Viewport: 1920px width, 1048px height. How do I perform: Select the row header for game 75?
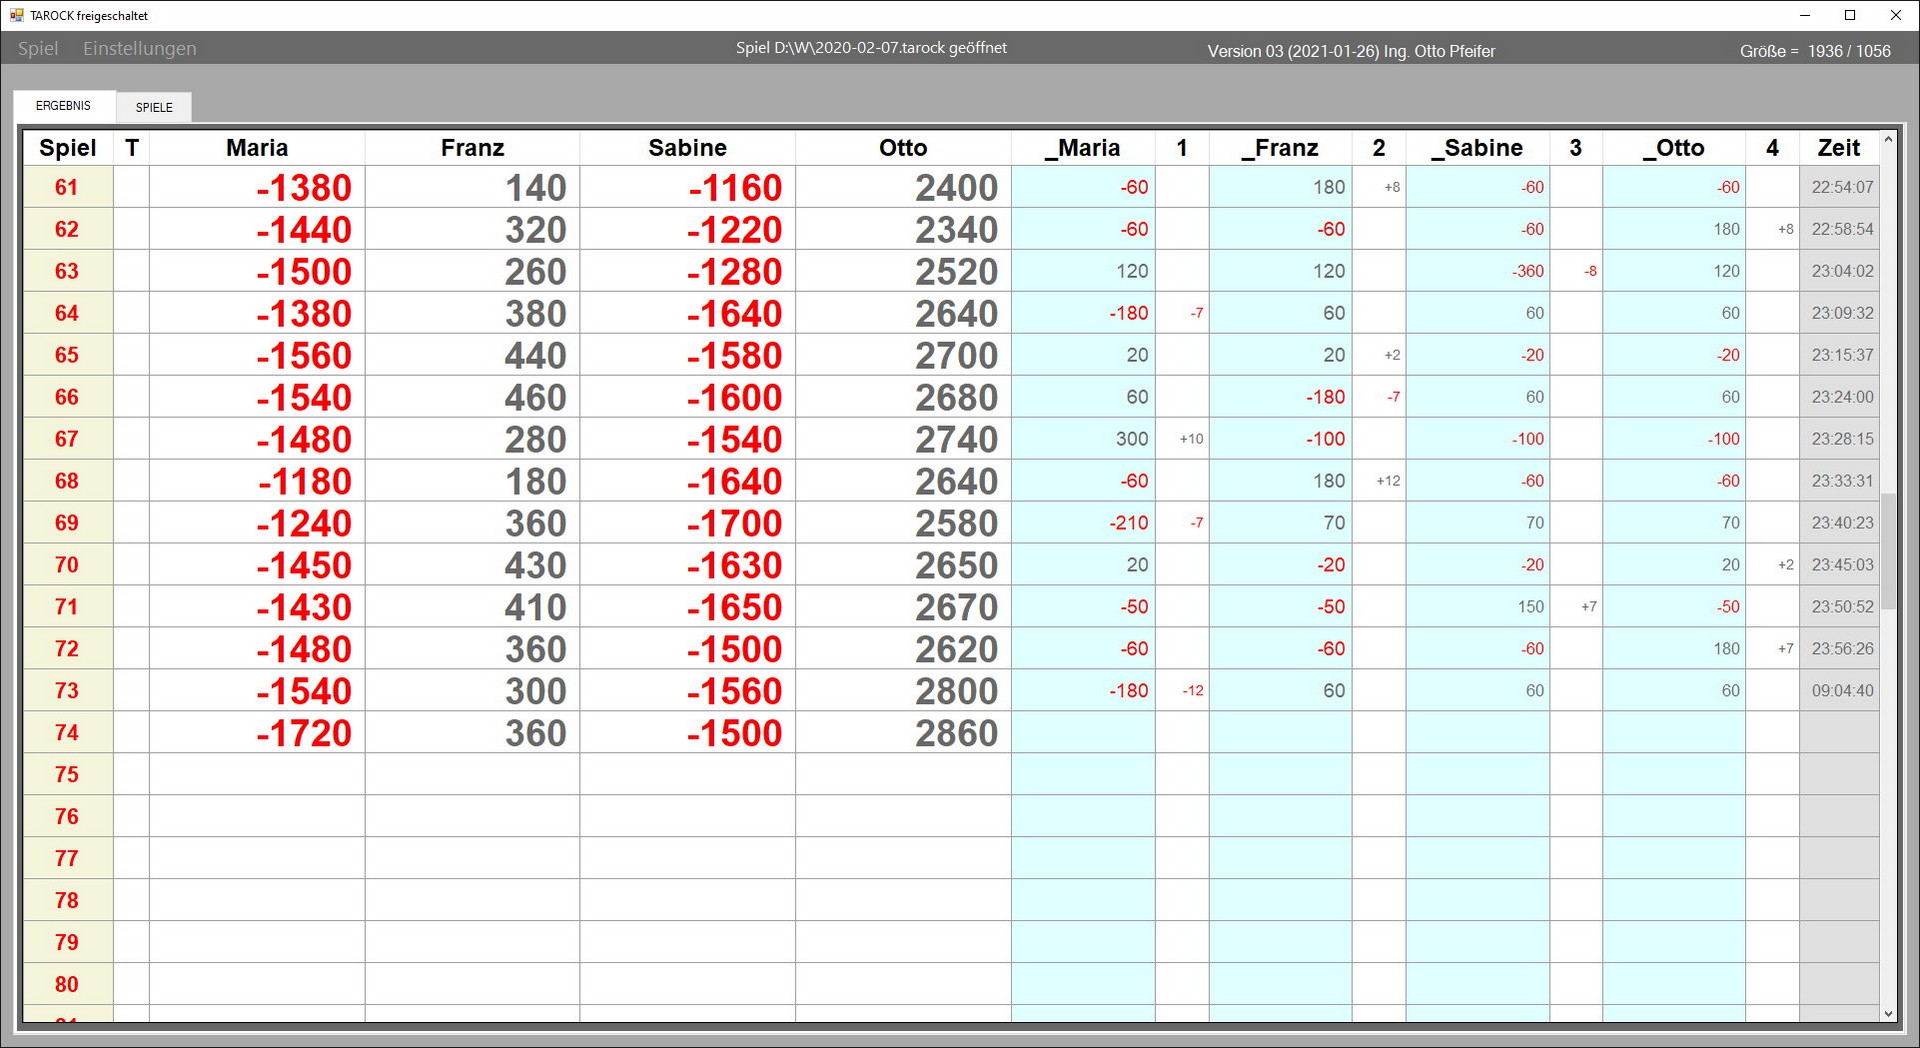tap(67, 775)
